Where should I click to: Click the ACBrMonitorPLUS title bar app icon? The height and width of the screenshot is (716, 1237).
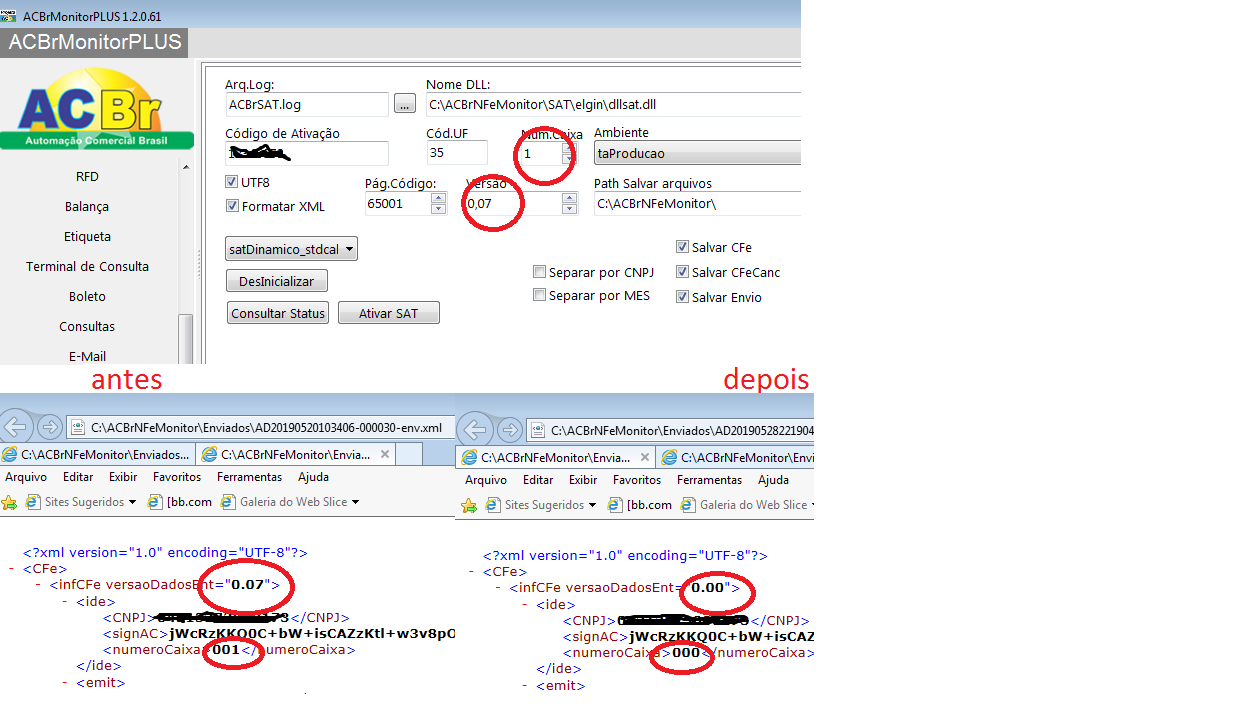coord(9,16)
